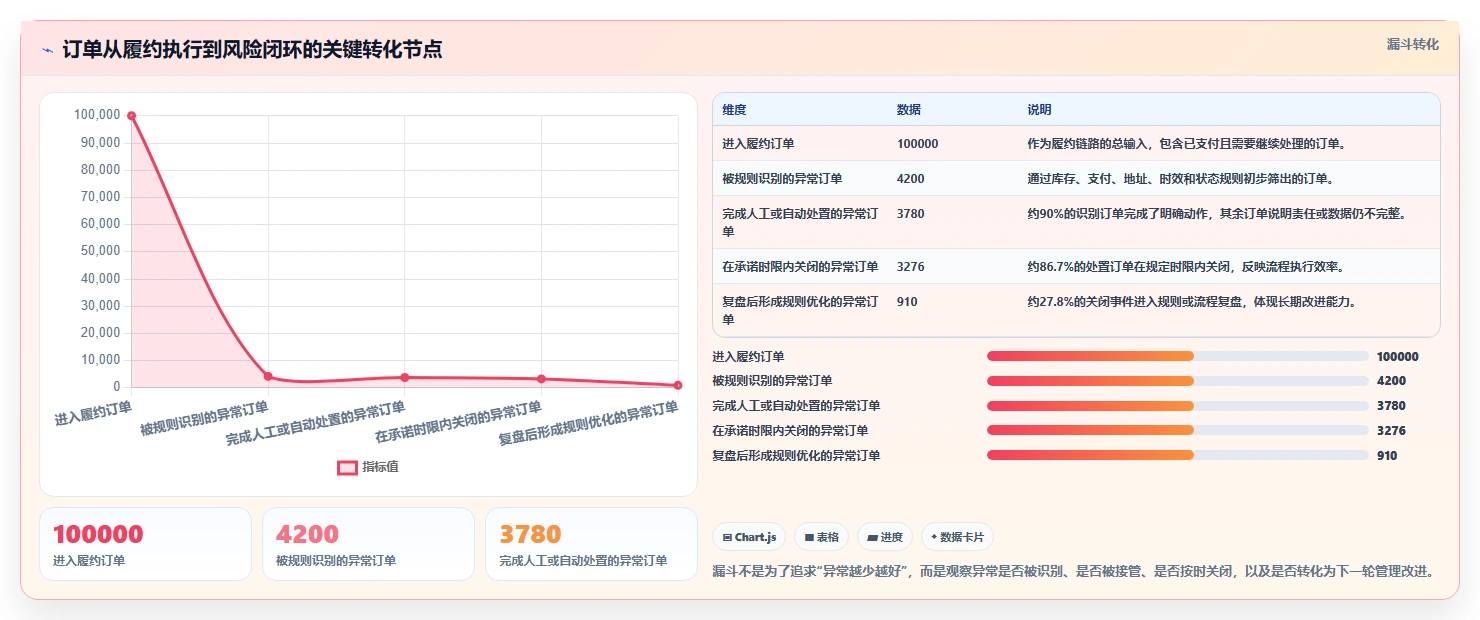Image resolution: width=1480 pixels, height=620 pixels.
Task: Click the 数据卡片 chip
Action: pyautogui.click(x=957, y=537)
